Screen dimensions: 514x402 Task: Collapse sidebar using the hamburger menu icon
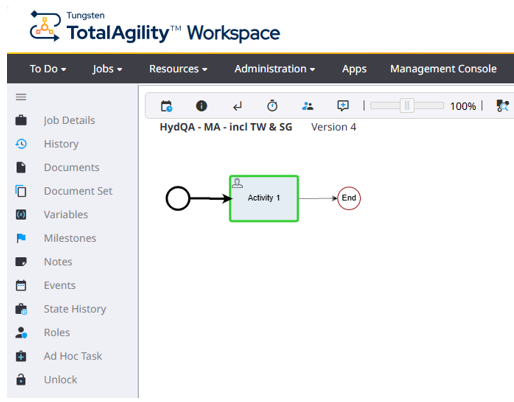[21, 97]
